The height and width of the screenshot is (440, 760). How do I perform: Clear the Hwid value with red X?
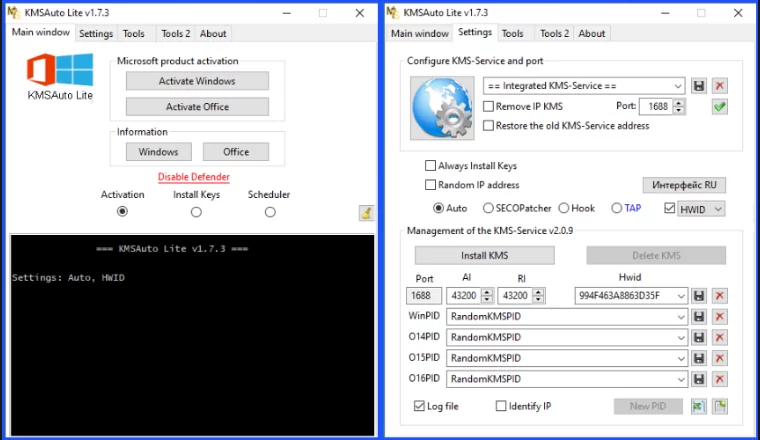point(720,296)
